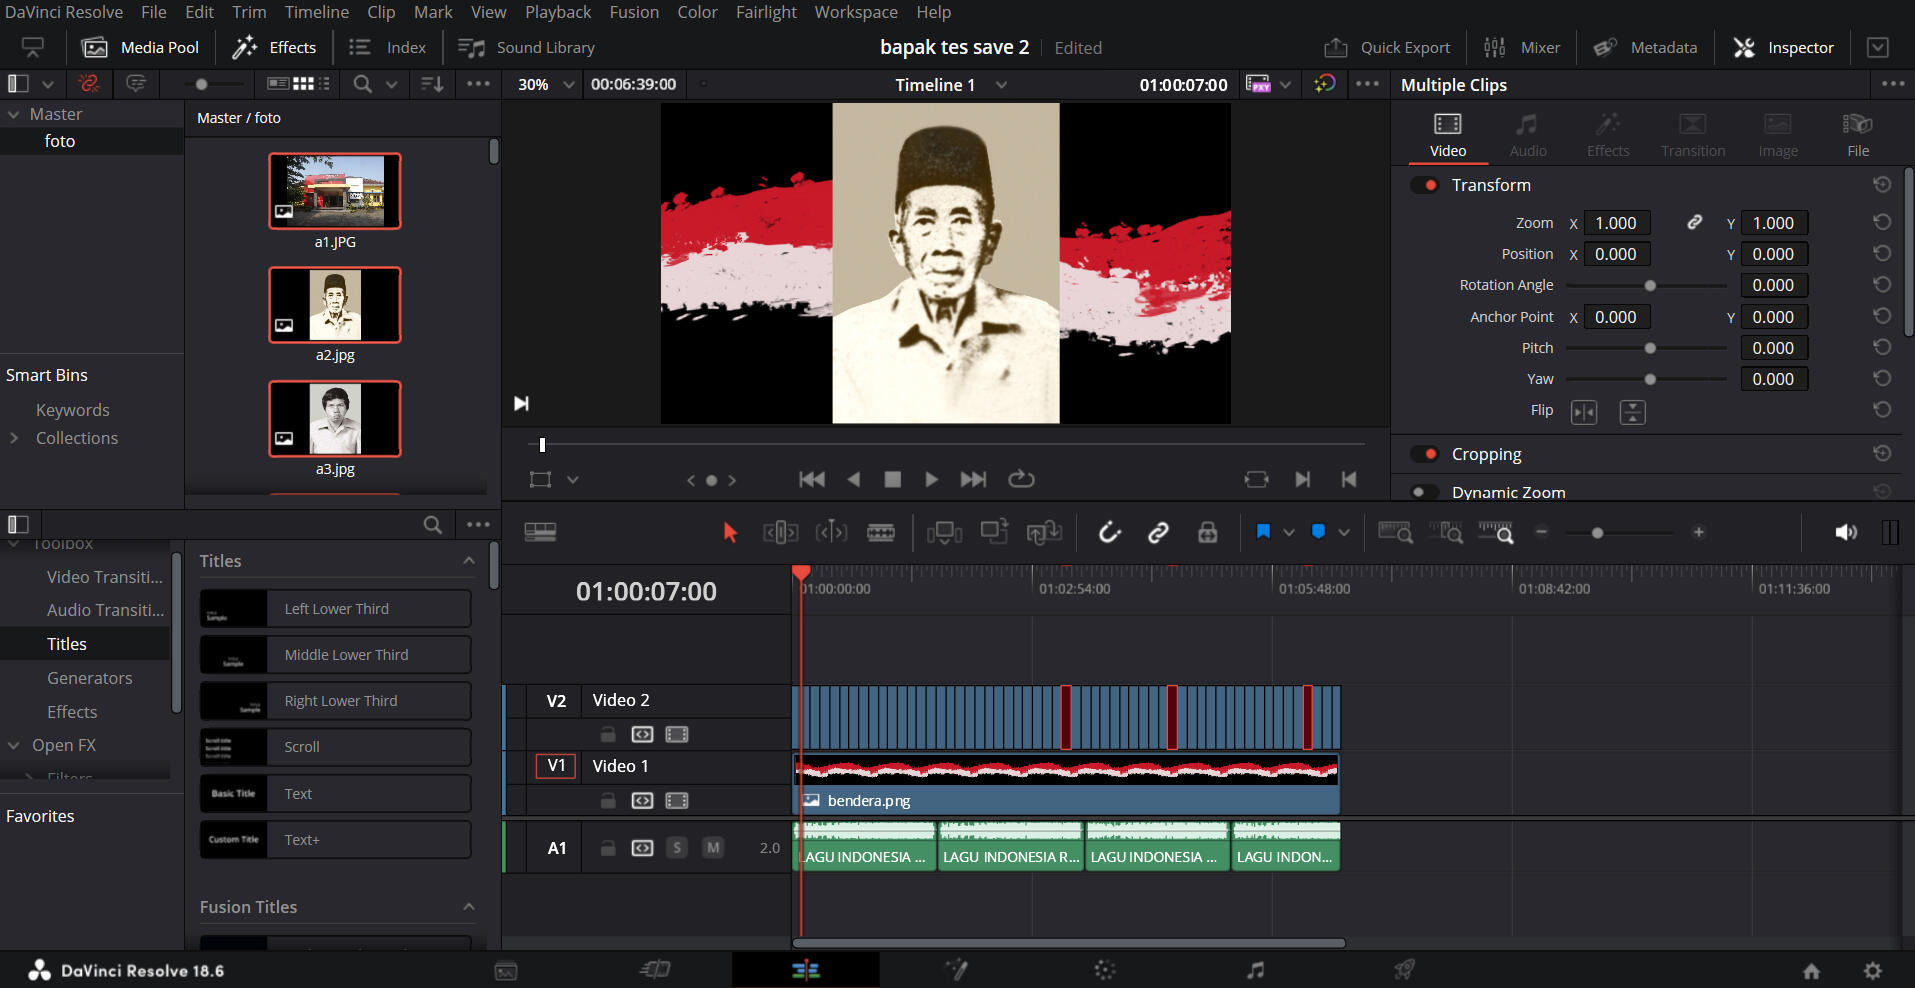Adjust the Rotation Angle slider handle
Screen dimensions: 1915x988
point(1650,286)
